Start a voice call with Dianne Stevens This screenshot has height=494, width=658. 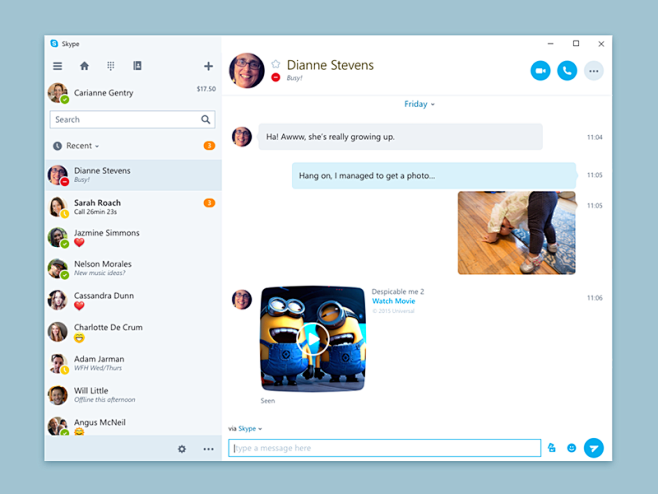[x=567, y=71]
